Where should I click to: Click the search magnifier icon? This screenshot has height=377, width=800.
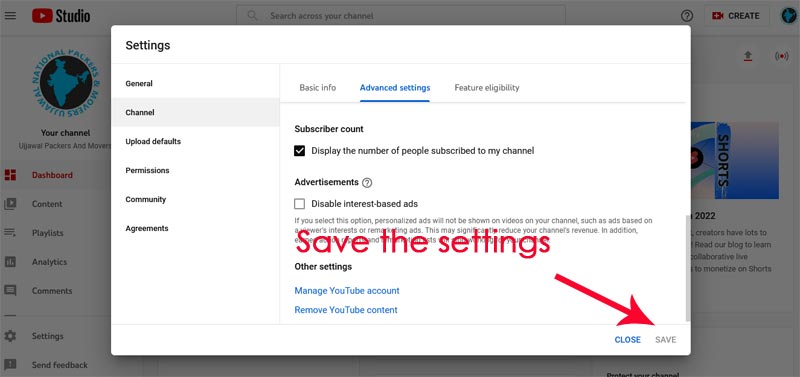(x=252, y=16)
